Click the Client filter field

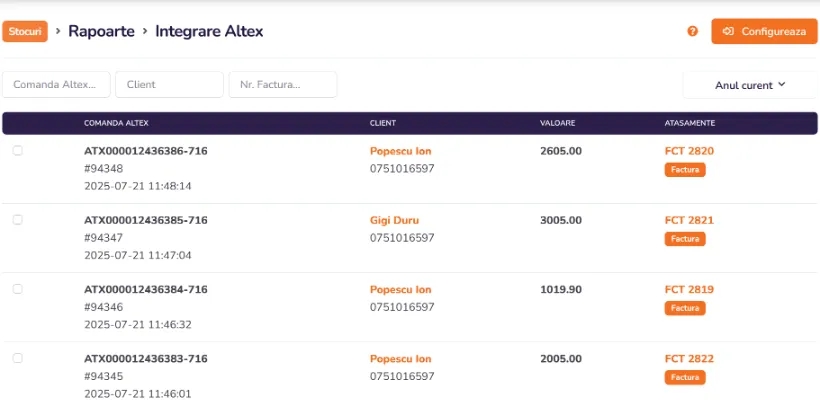coord(169,85)
